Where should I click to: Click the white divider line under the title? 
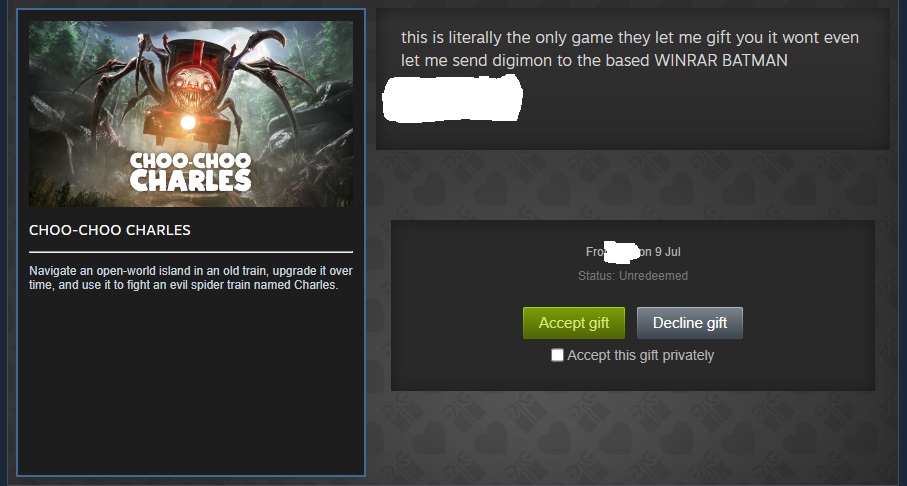tap(191, 252)
